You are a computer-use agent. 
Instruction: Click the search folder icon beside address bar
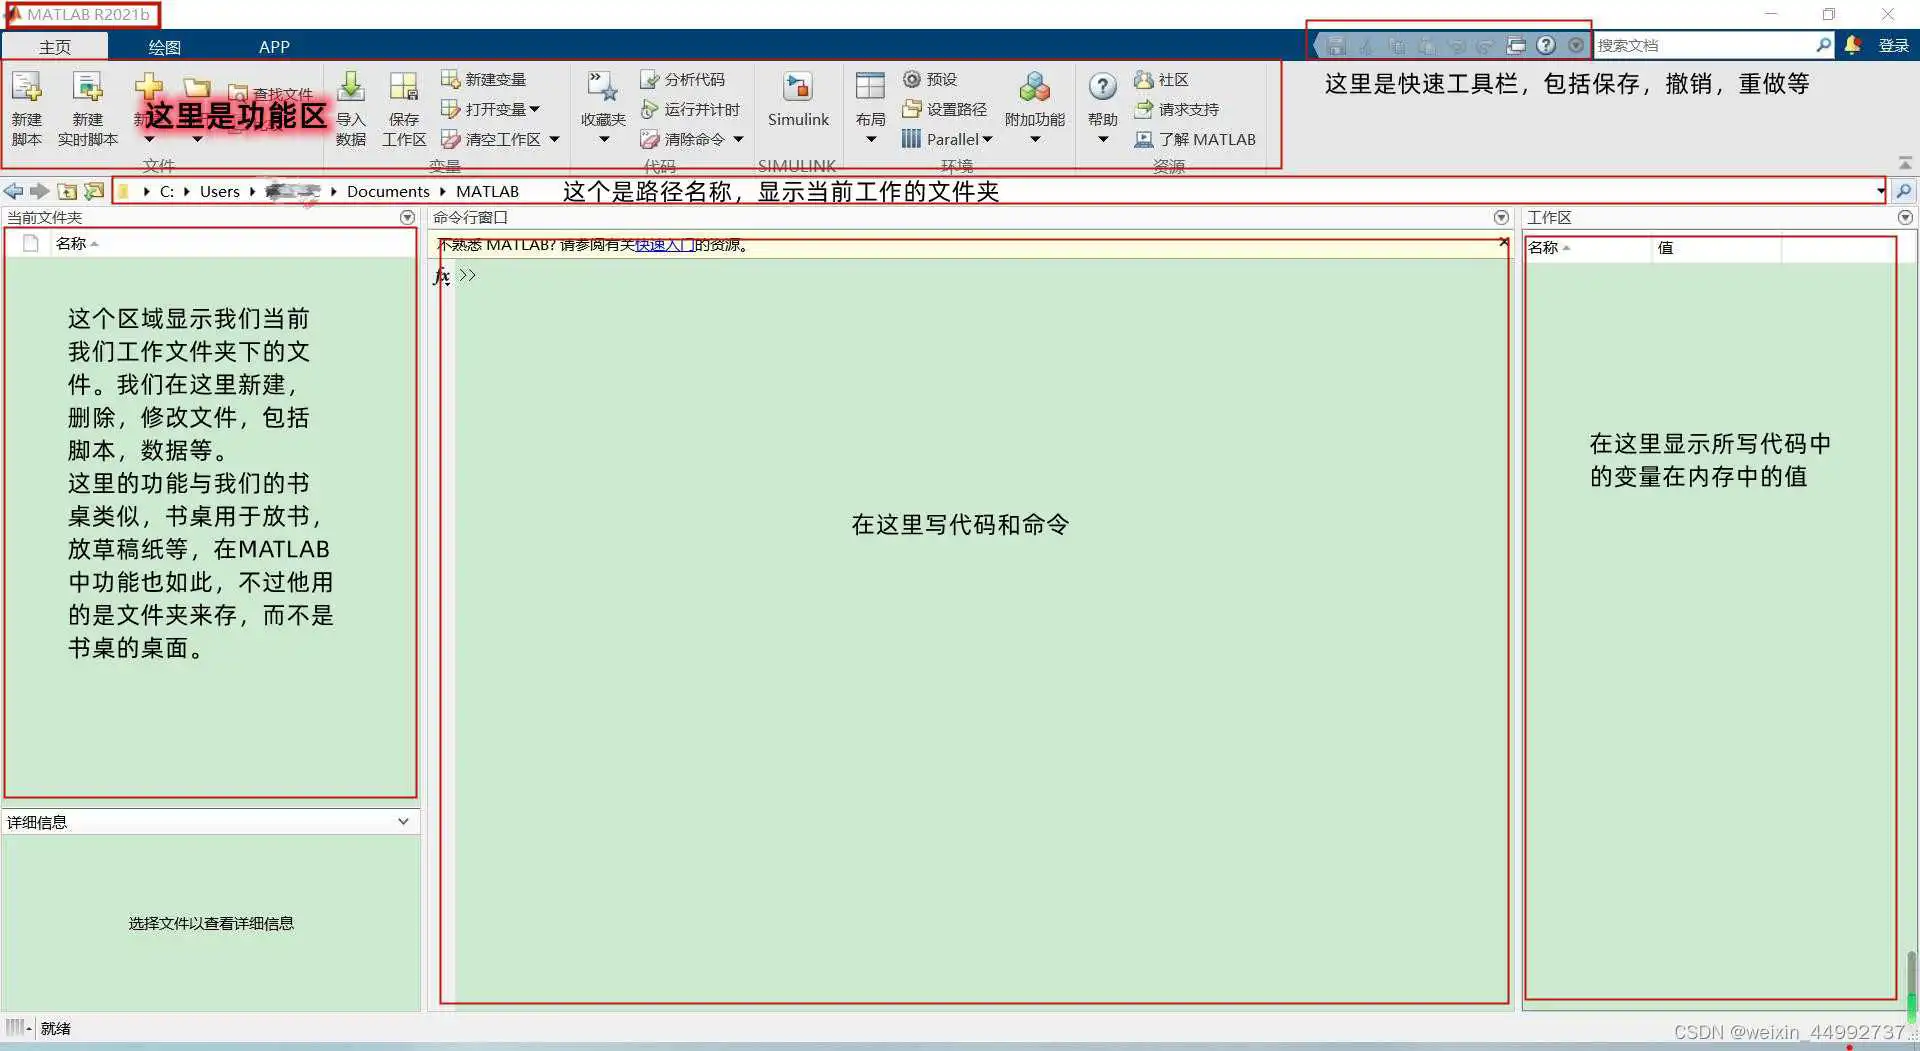1904,191
